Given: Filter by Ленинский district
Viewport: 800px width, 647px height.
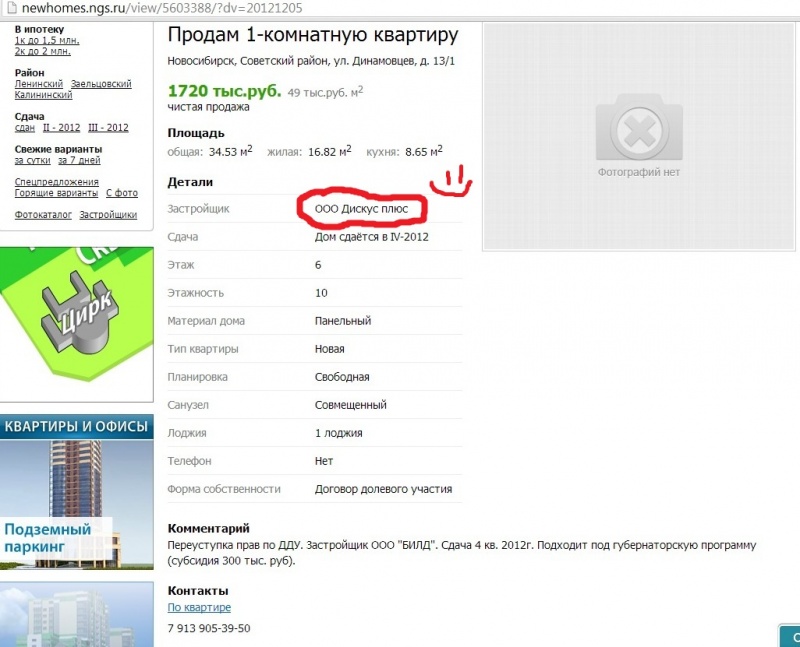Looking at the screenshot, I should (x=39, y=84).
